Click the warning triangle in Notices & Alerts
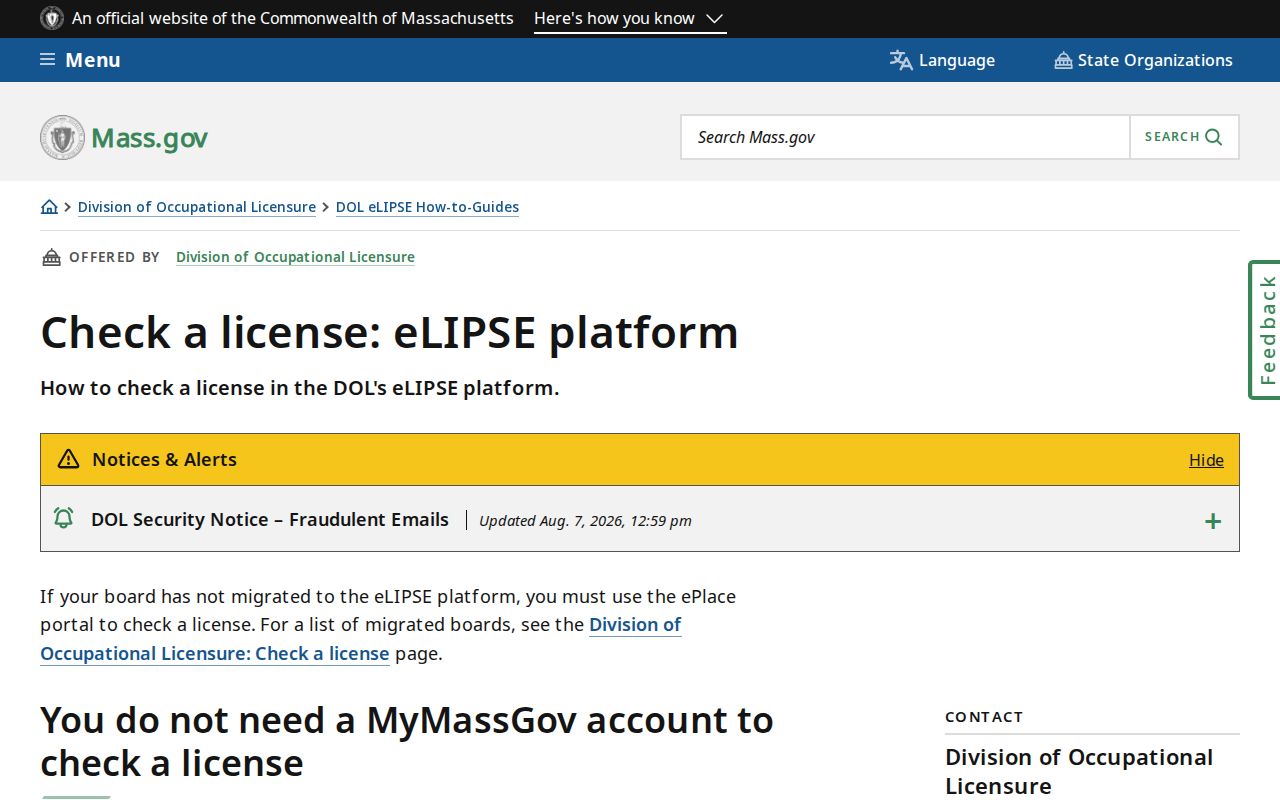Screen dimensions: 1280x800 (68, 459)
